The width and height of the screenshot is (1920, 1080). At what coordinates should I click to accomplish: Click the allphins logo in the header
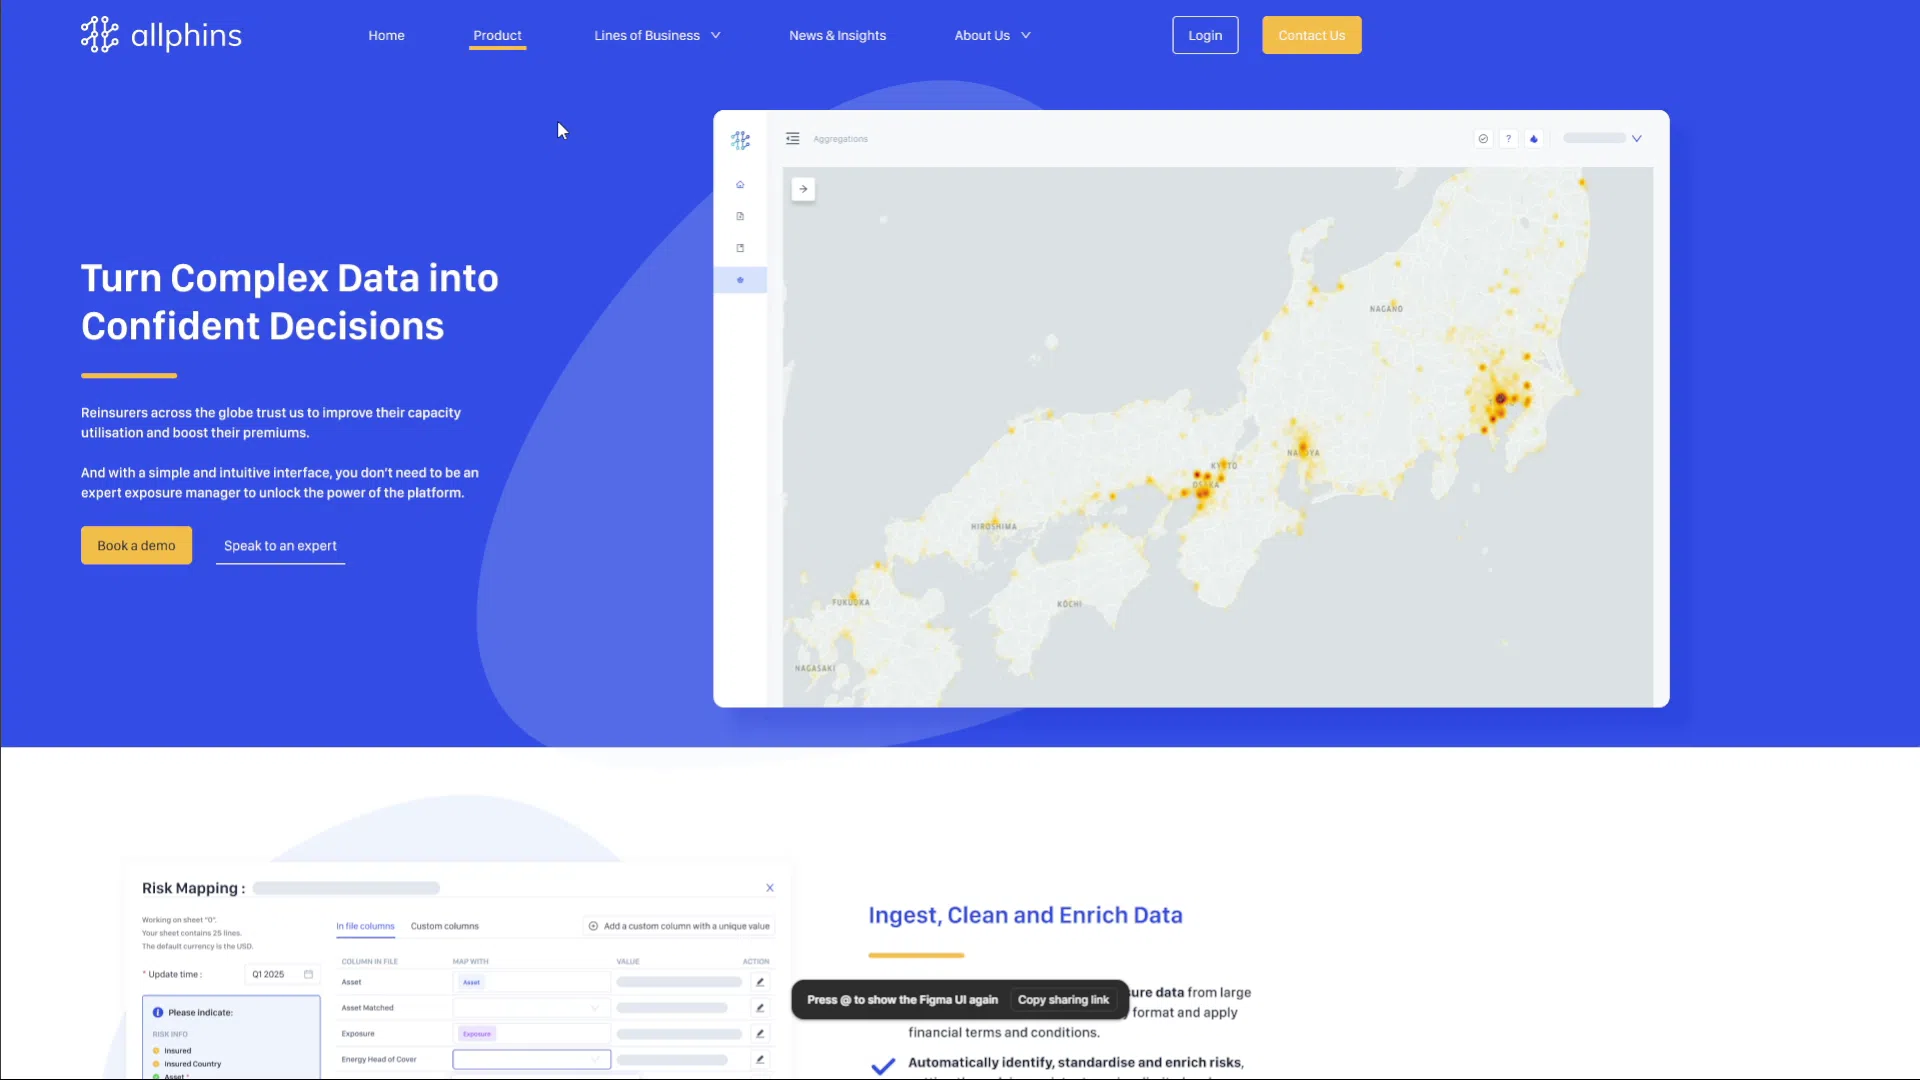(161, 35)
